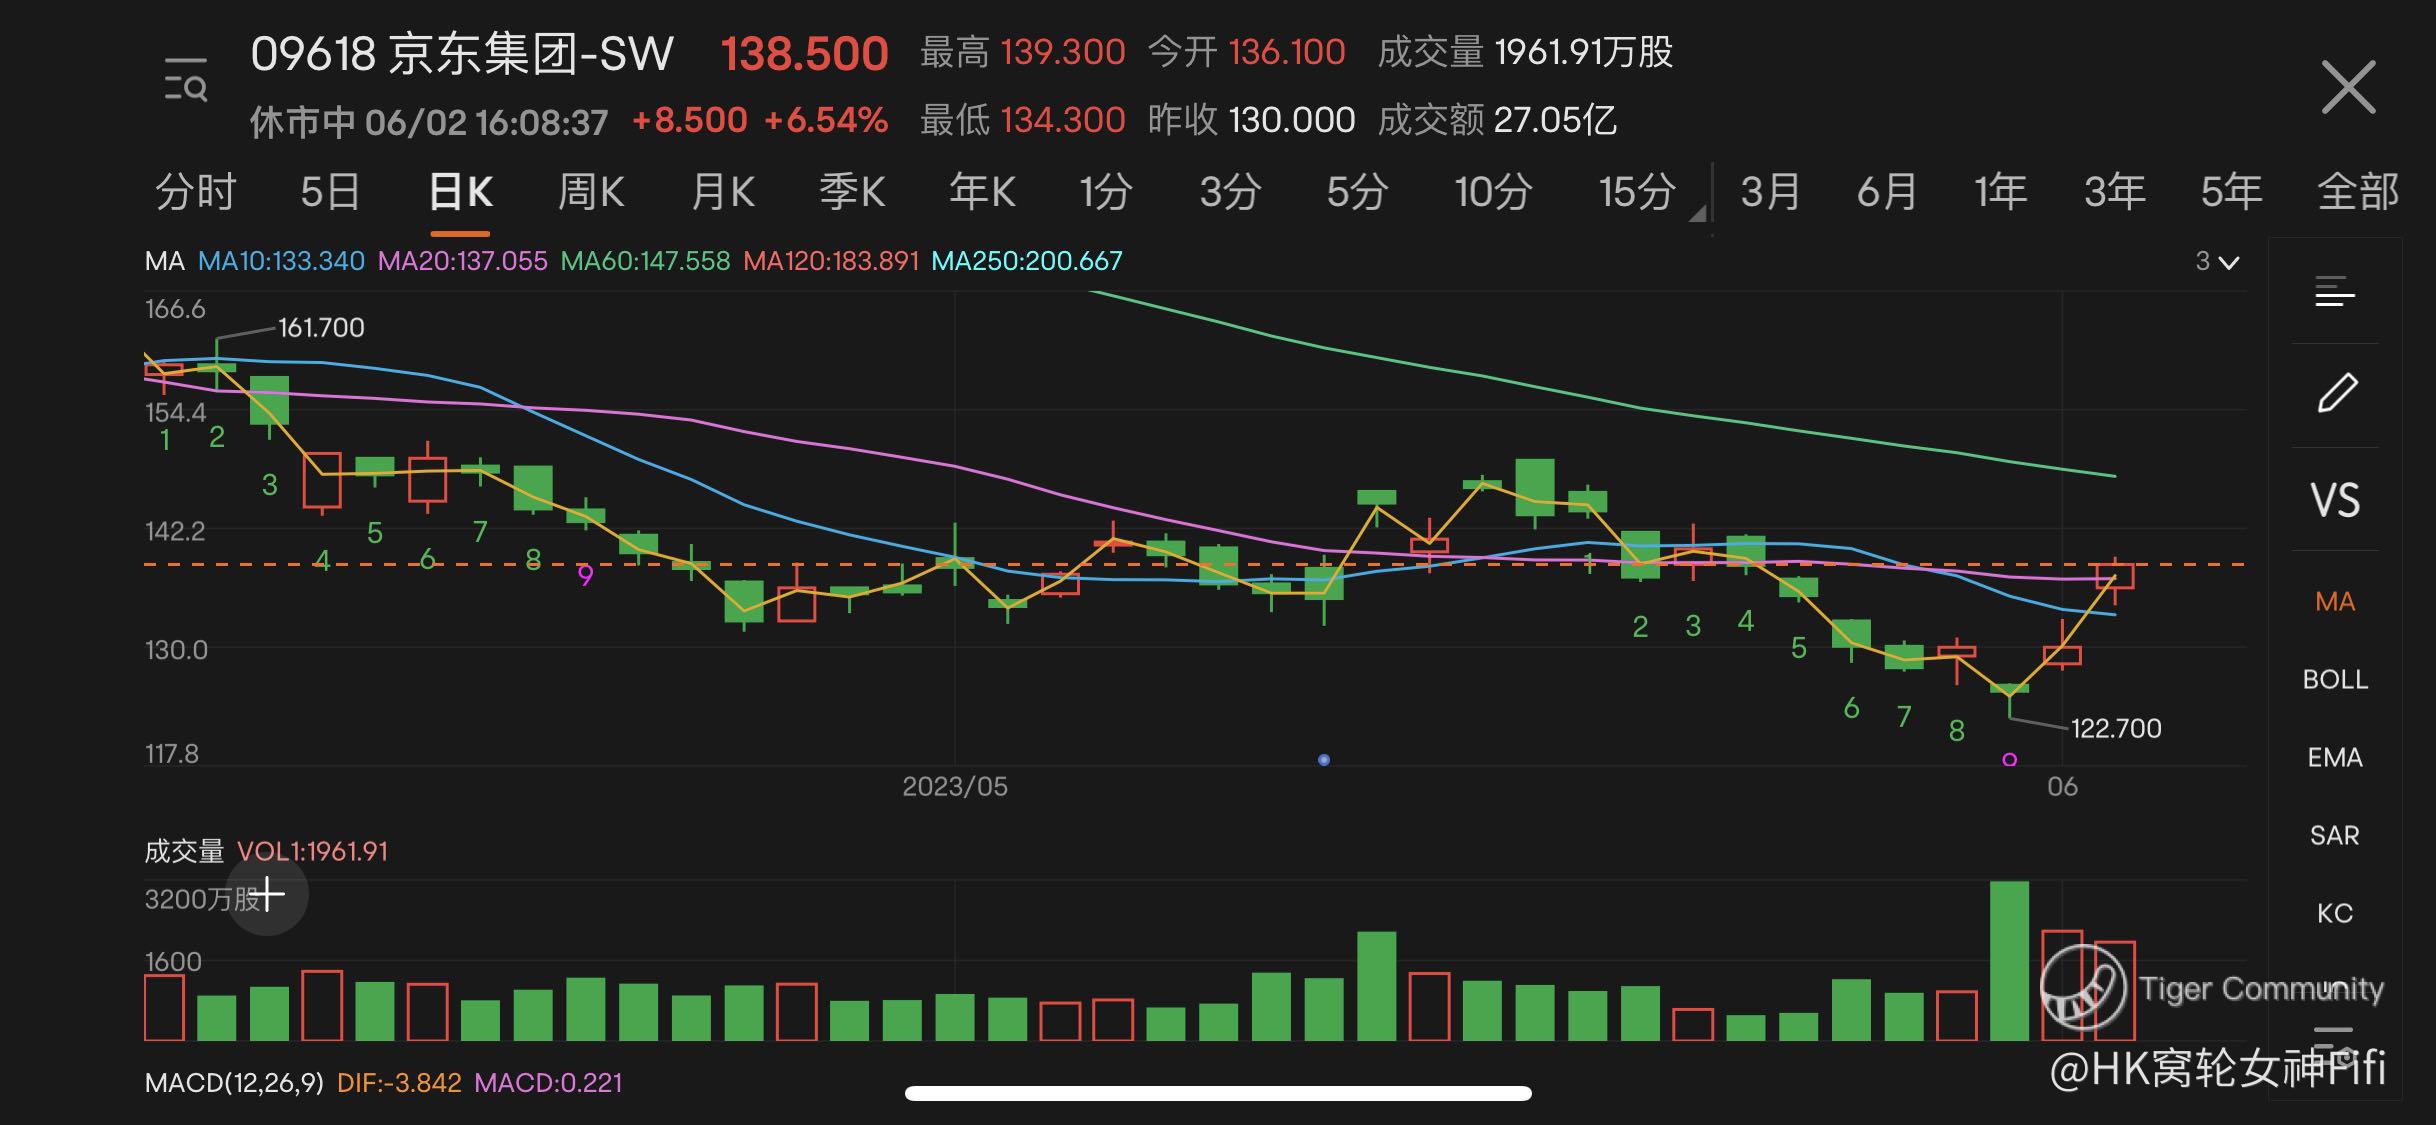Select the 3月 time range
This screenshot has height=1125, width=2436.
1770,191
